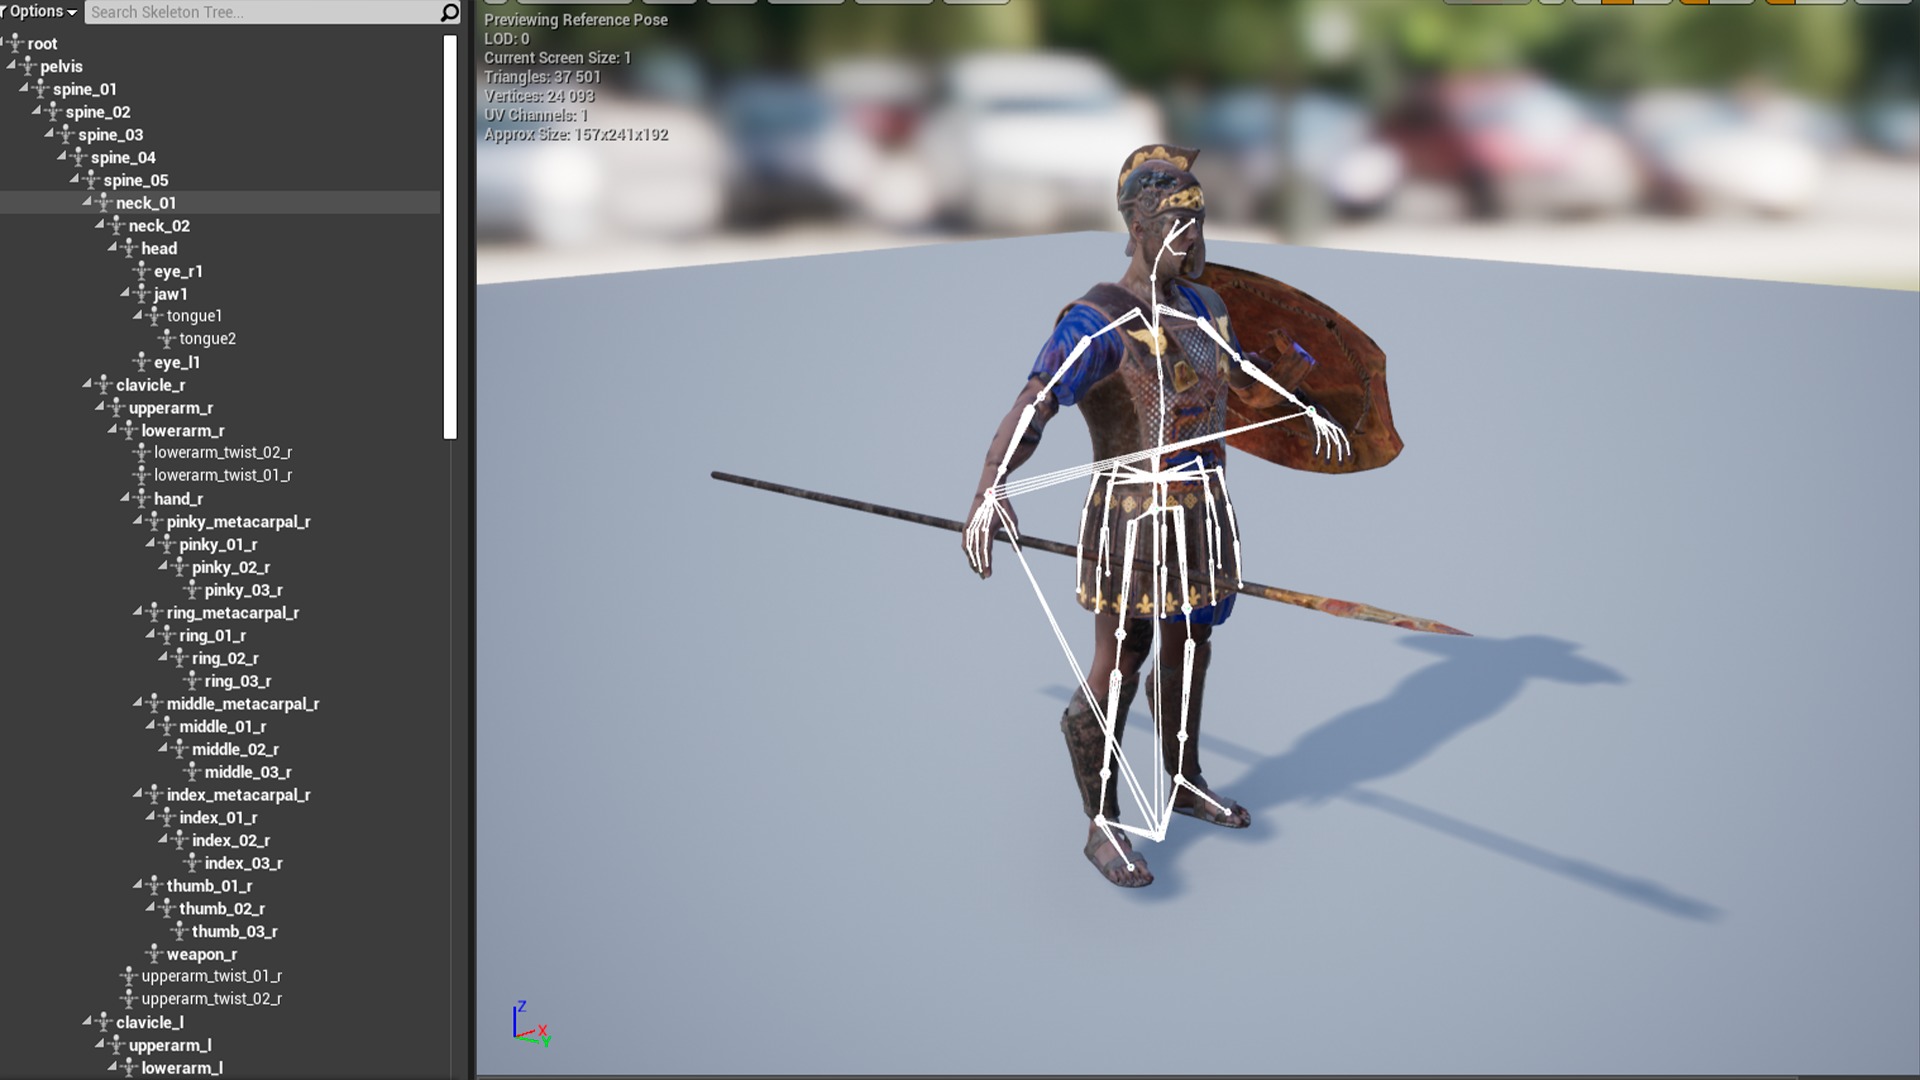Select the pinky_01_r bone label
The image size is (1920, 1080).
tap(218, 545)
